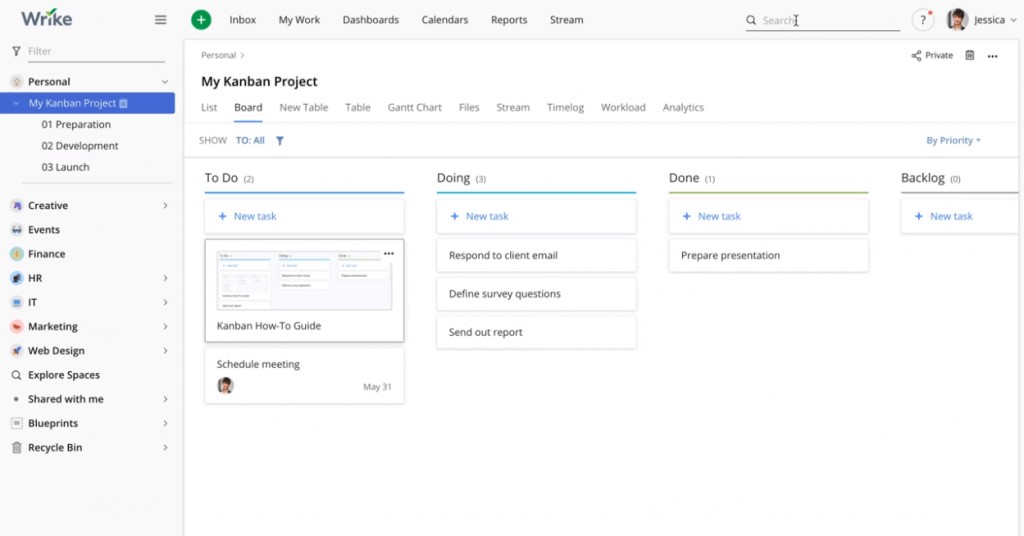Open Kanban How-To Guide card thumbnail
This screenshot has height=536, width=1024.
304,280
